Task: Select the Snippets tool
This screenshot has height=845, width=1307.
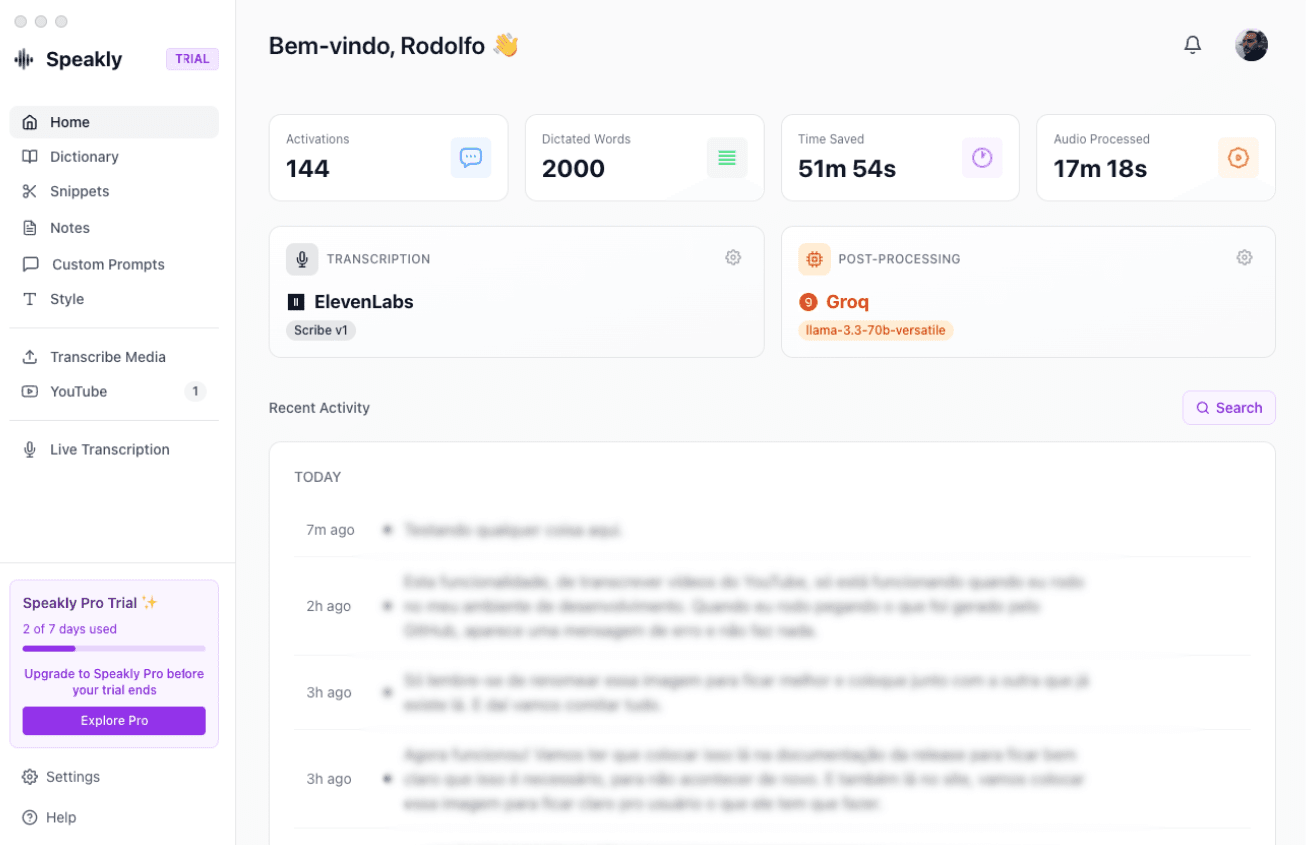Action: [x=80, y=191]
